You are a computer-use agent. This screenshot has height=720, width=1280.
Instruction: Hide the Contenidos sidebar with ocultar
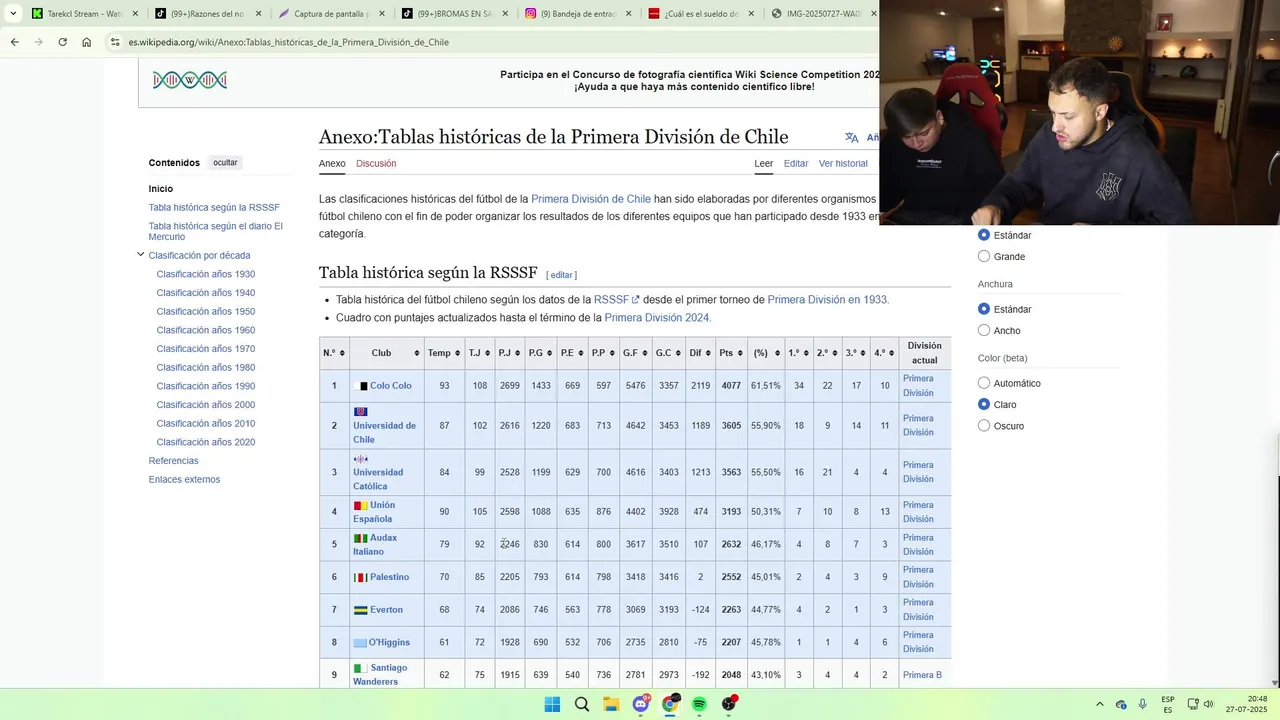point(225,163)
